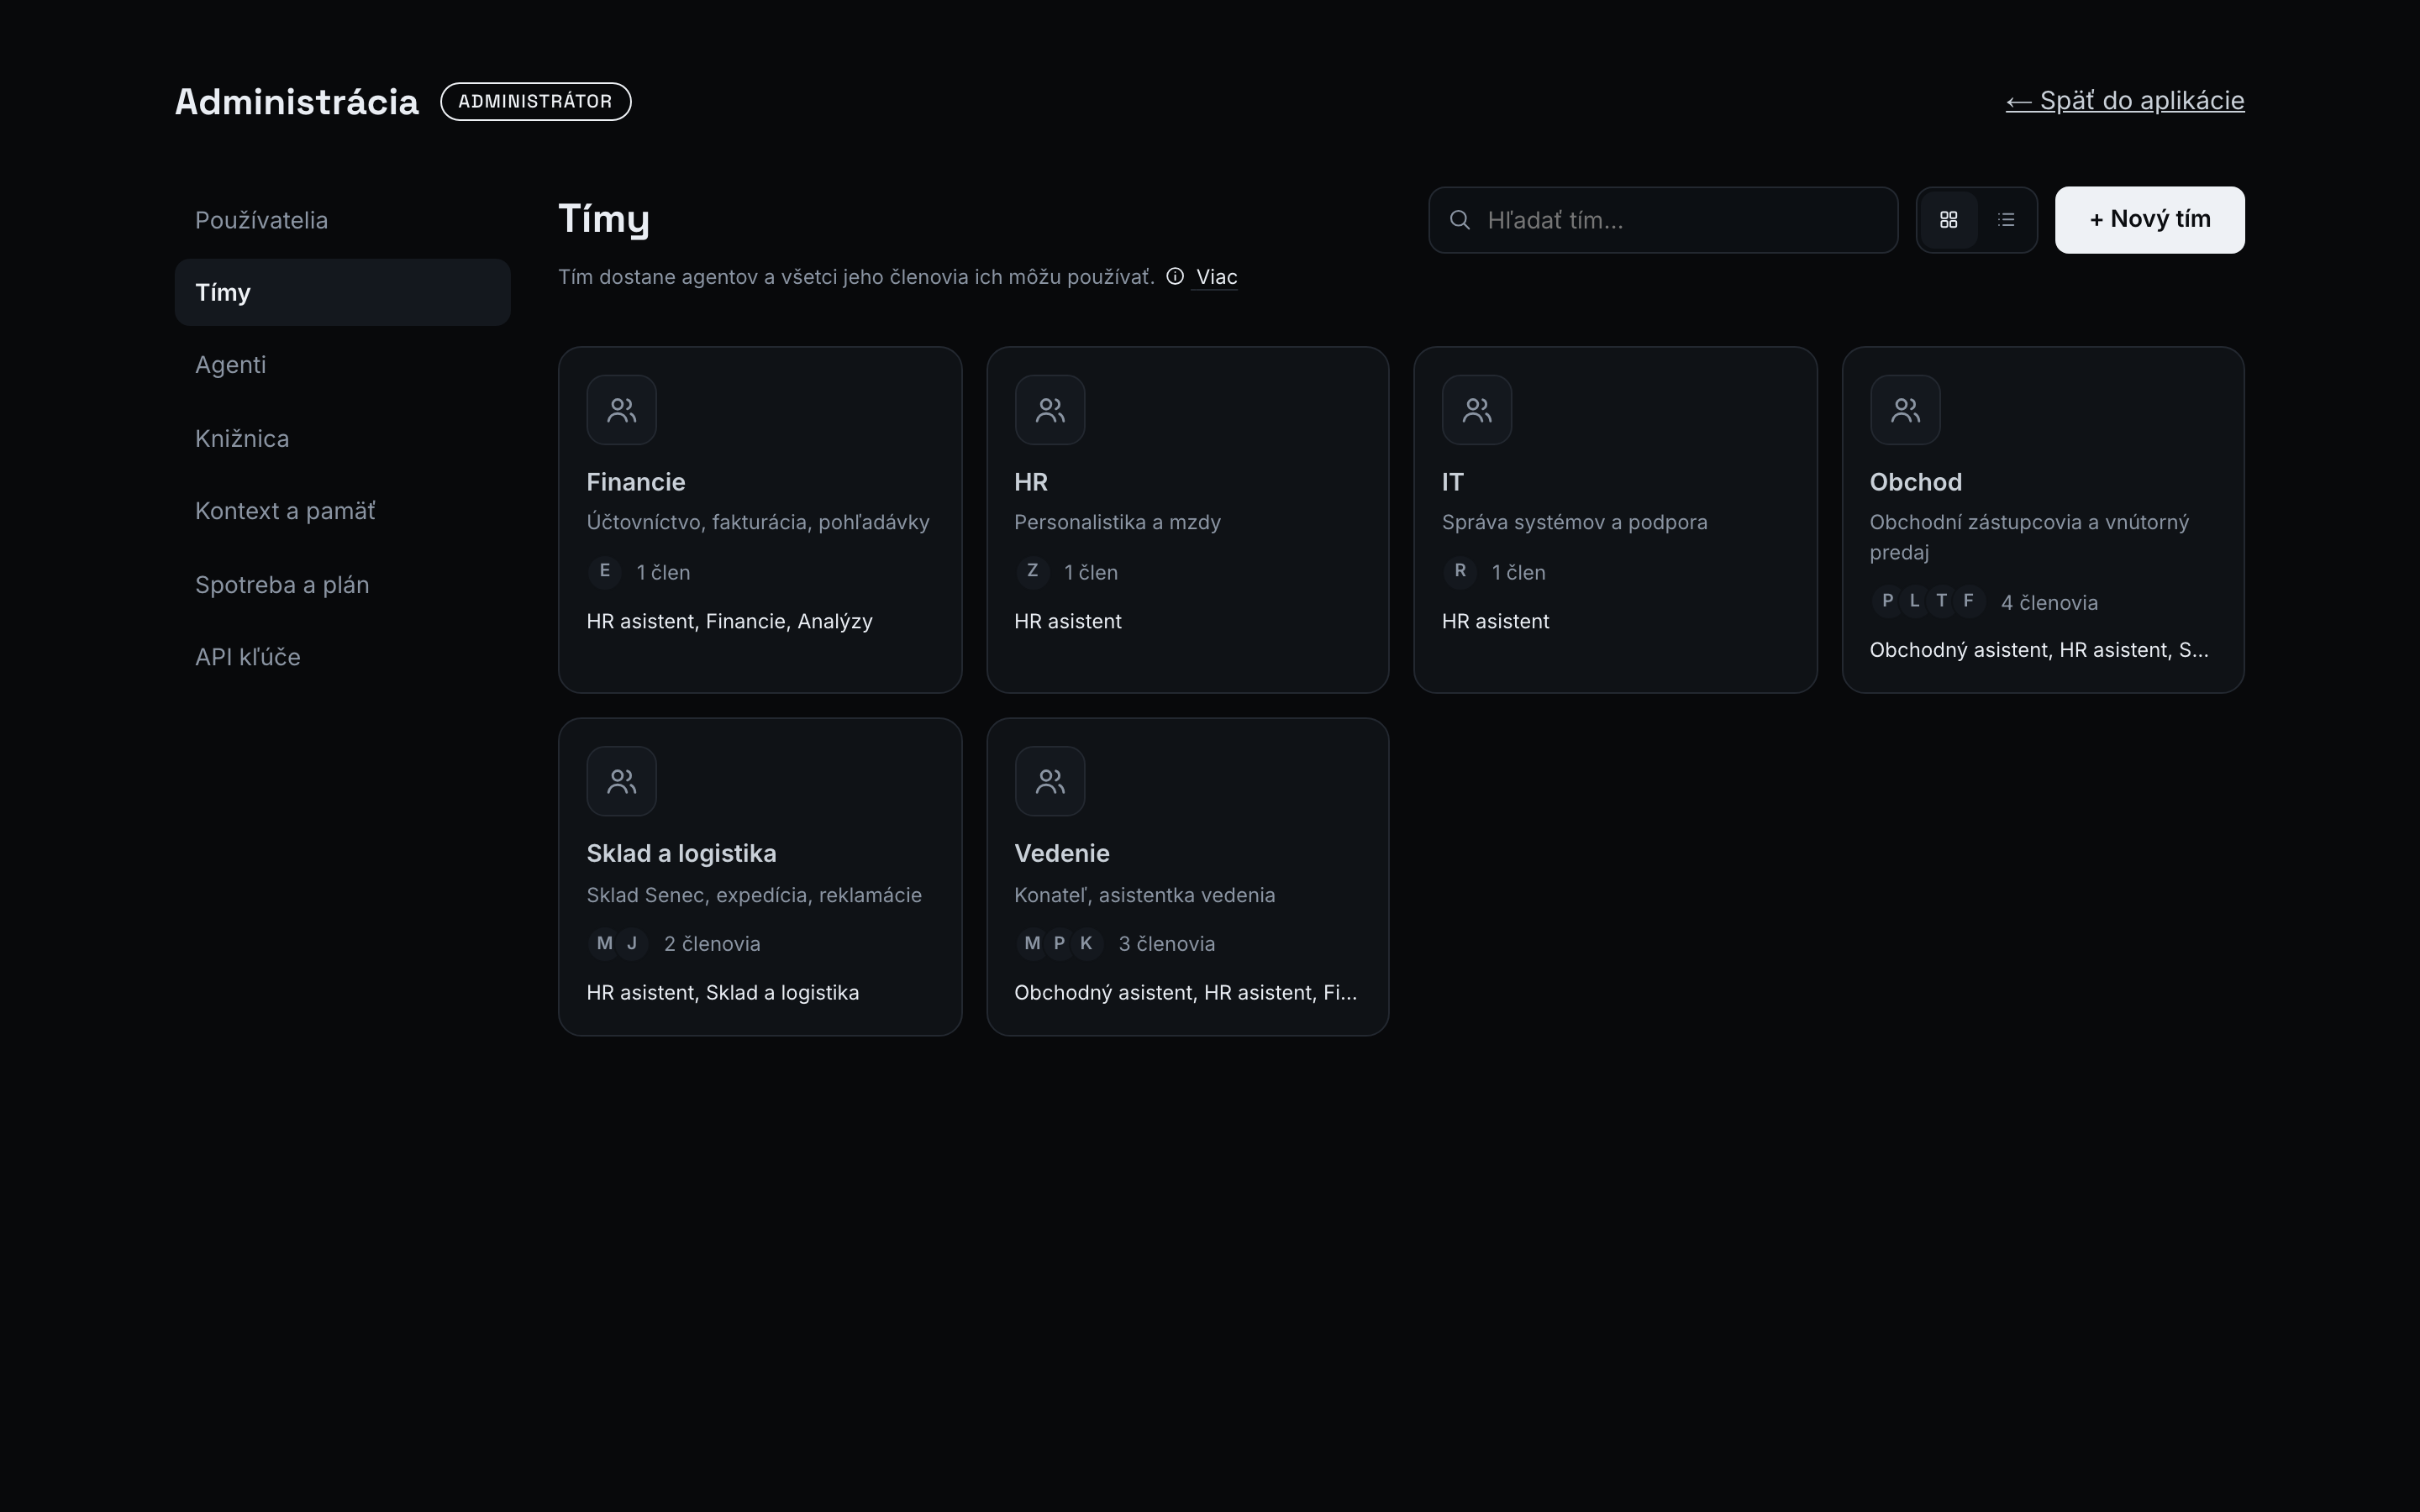
Task: Open Spotreba a plán section
Action: [x=342, y=584]
